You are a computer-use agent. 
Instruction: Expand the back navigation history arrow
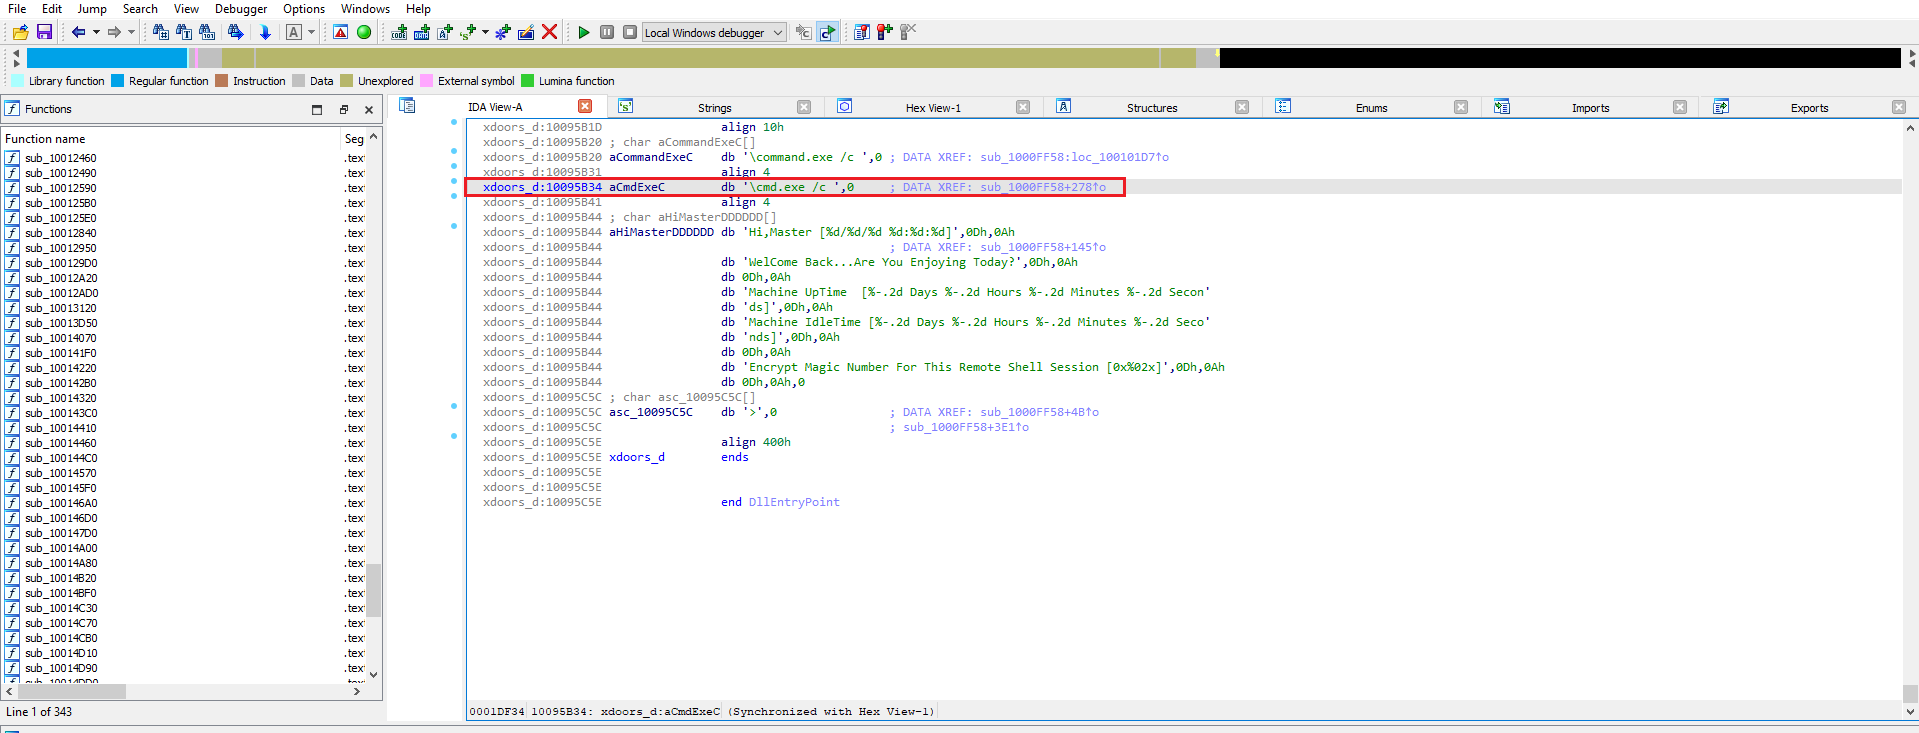pos(96,32)
